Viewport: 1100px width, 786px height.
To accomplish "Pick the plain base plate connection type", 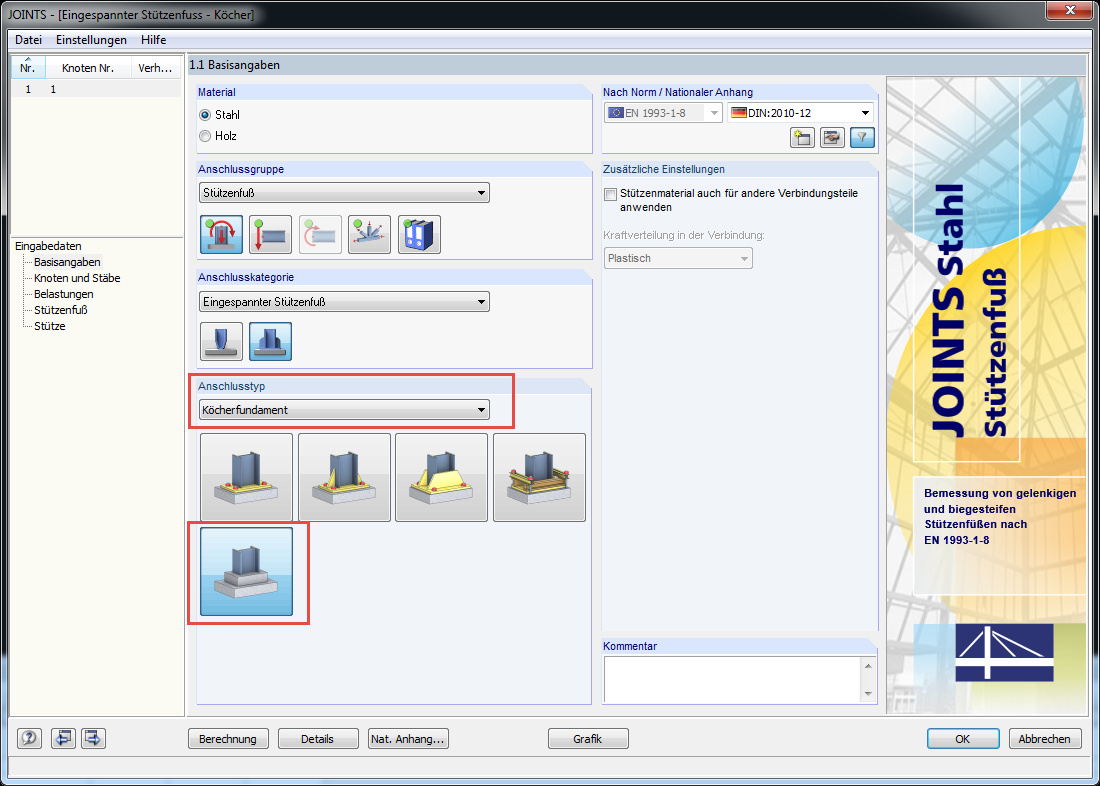I will click(x=246, y=477).
